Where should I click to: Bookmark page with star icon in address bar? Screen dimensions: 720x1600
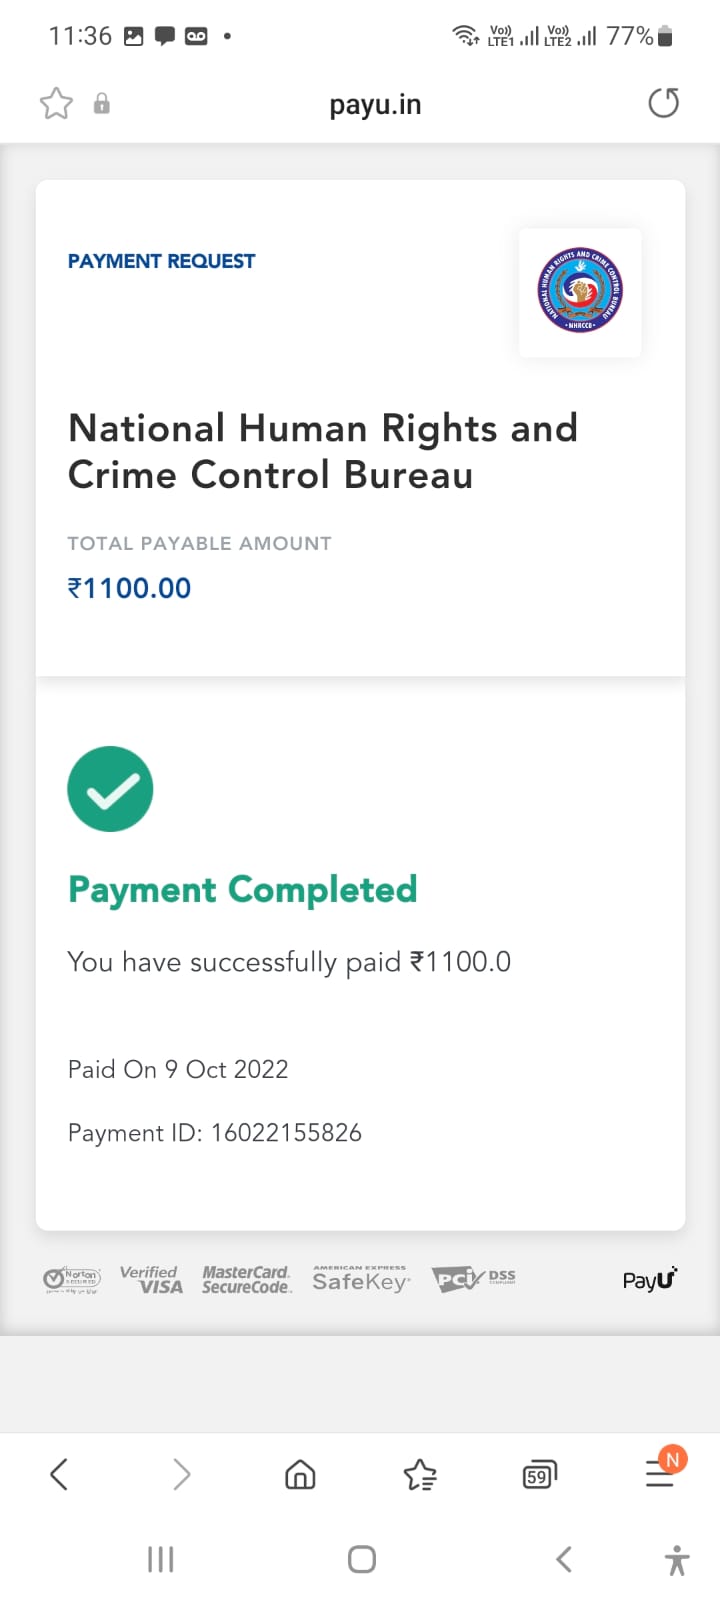point(56,104)
